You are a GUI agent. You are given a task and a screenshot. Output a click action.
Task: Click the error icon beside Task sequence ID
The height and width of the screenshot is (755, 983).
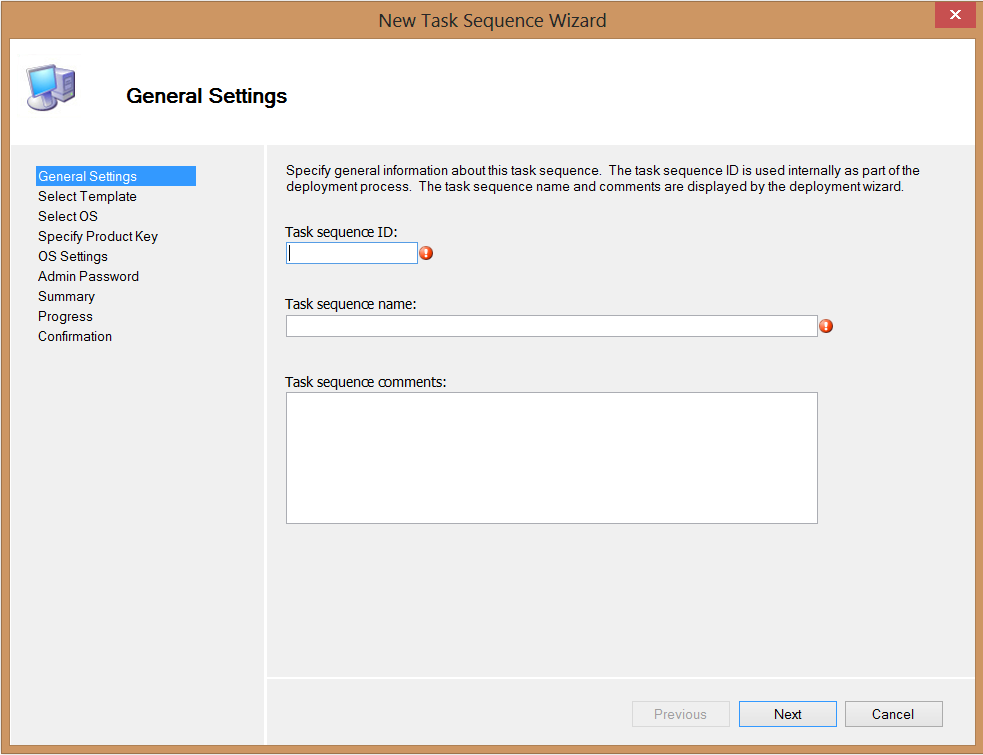click(426, 254)
